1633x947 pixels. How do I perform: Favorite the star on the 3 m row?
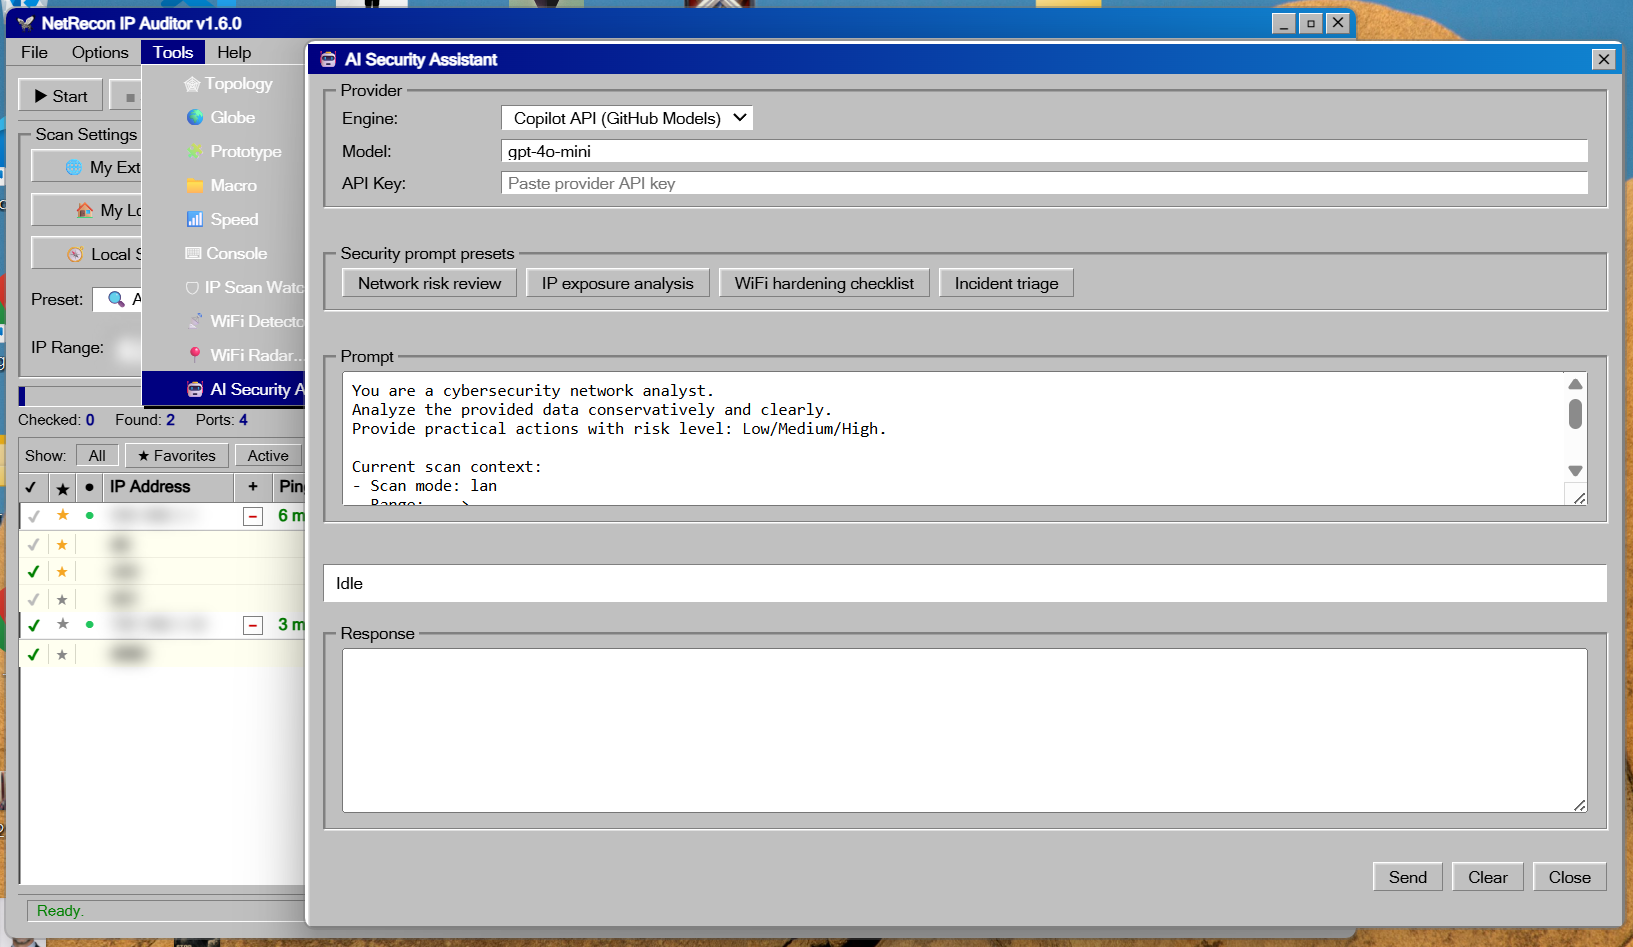[x=62, y=624]
